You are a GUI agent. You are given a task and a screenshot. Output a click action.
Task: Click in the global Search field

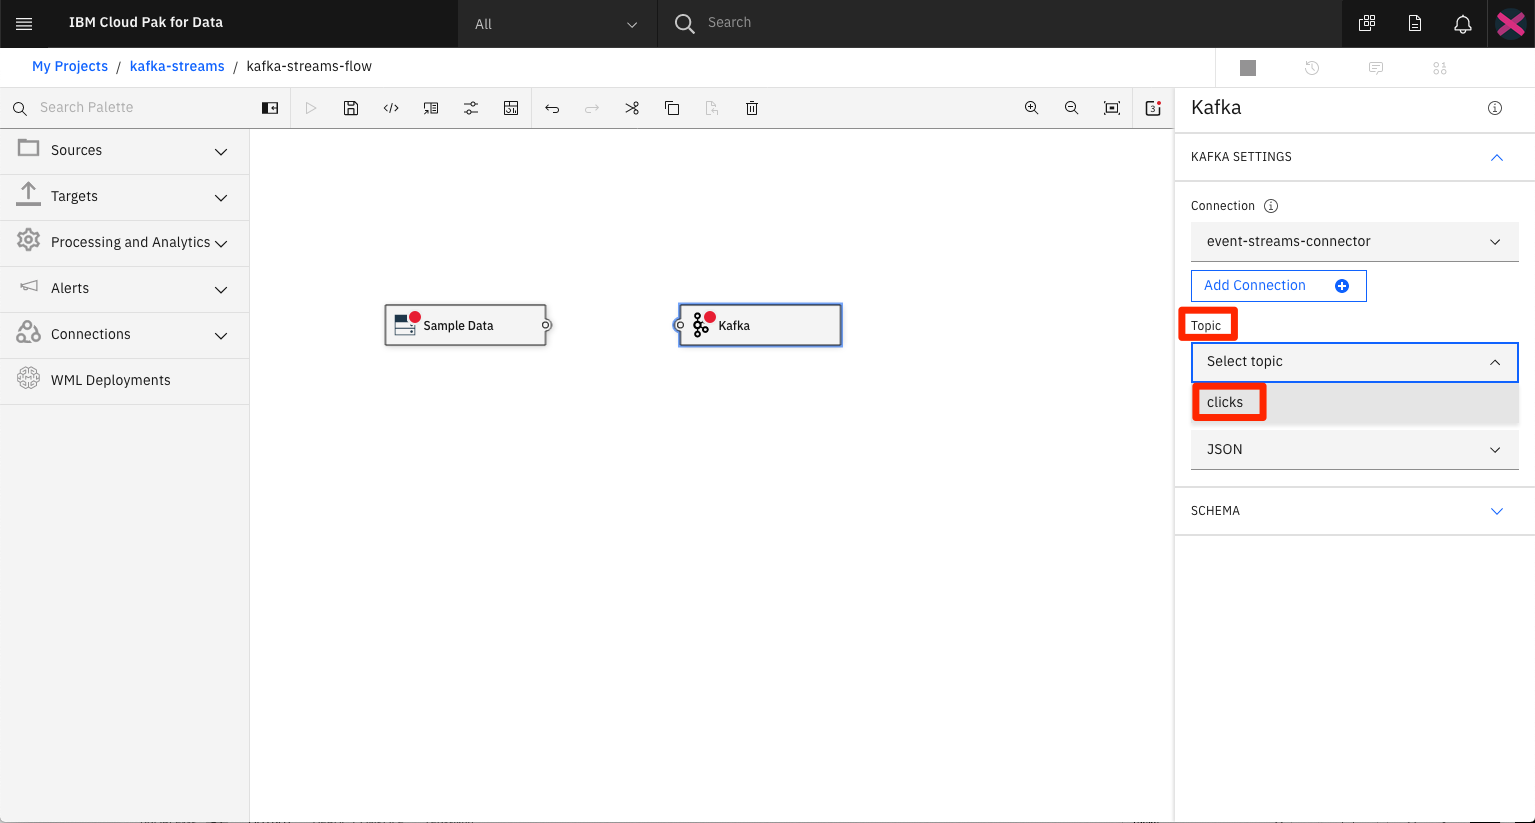[x=1000, y=23]
